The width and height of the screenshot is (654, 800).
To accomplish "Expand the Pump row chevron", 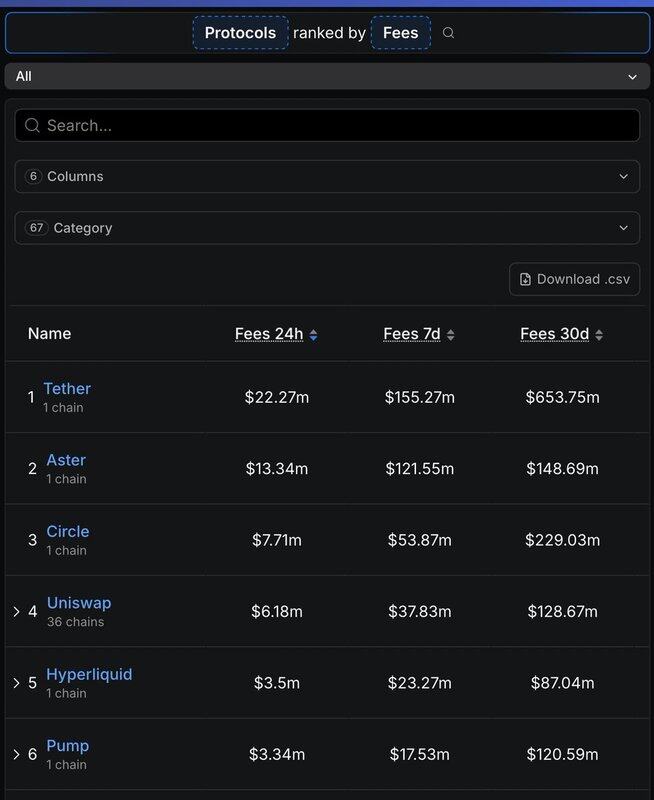I will tap(16, 754).
